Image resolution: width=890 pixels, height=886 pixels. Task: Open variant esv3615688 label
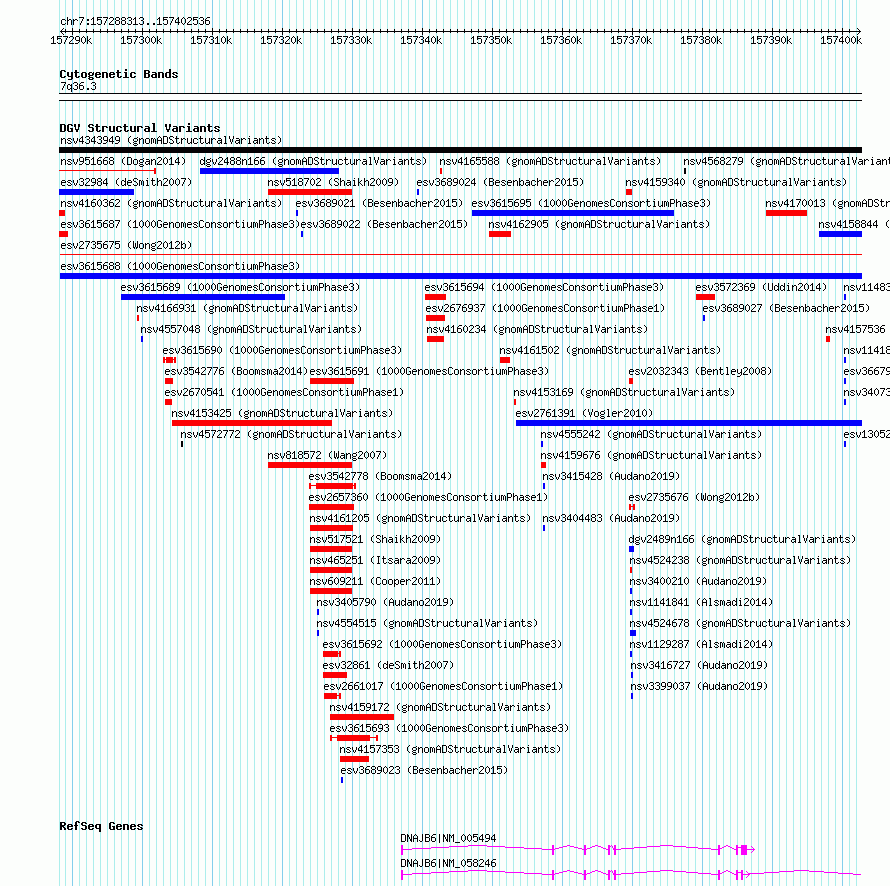click(x=180, y=266)
